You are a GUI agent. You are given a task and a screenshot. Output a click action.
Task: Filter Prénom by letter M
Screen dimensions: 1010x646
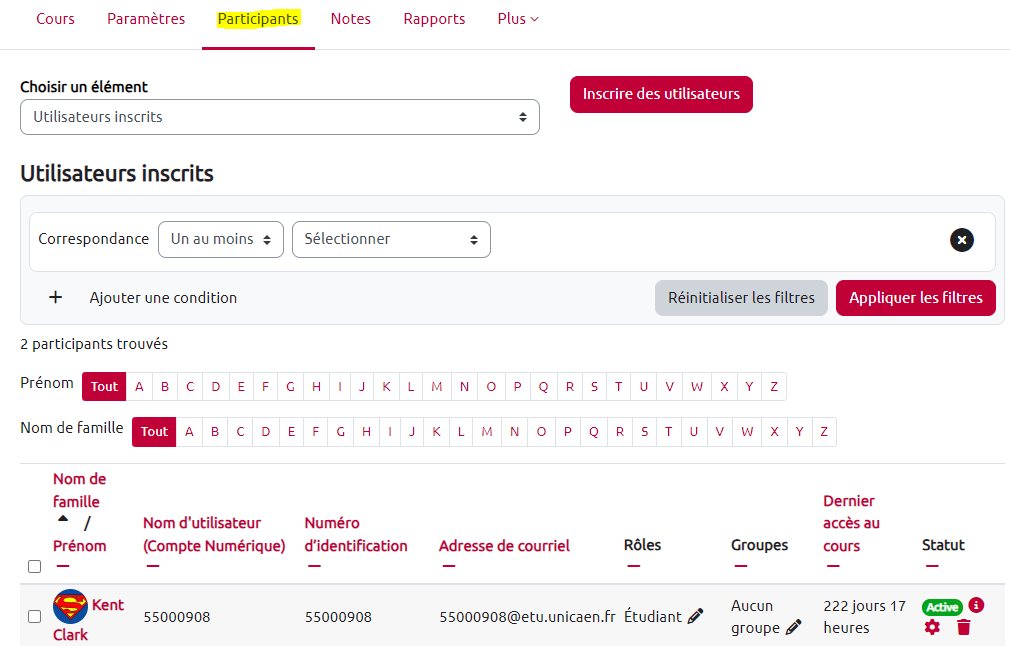437,387
